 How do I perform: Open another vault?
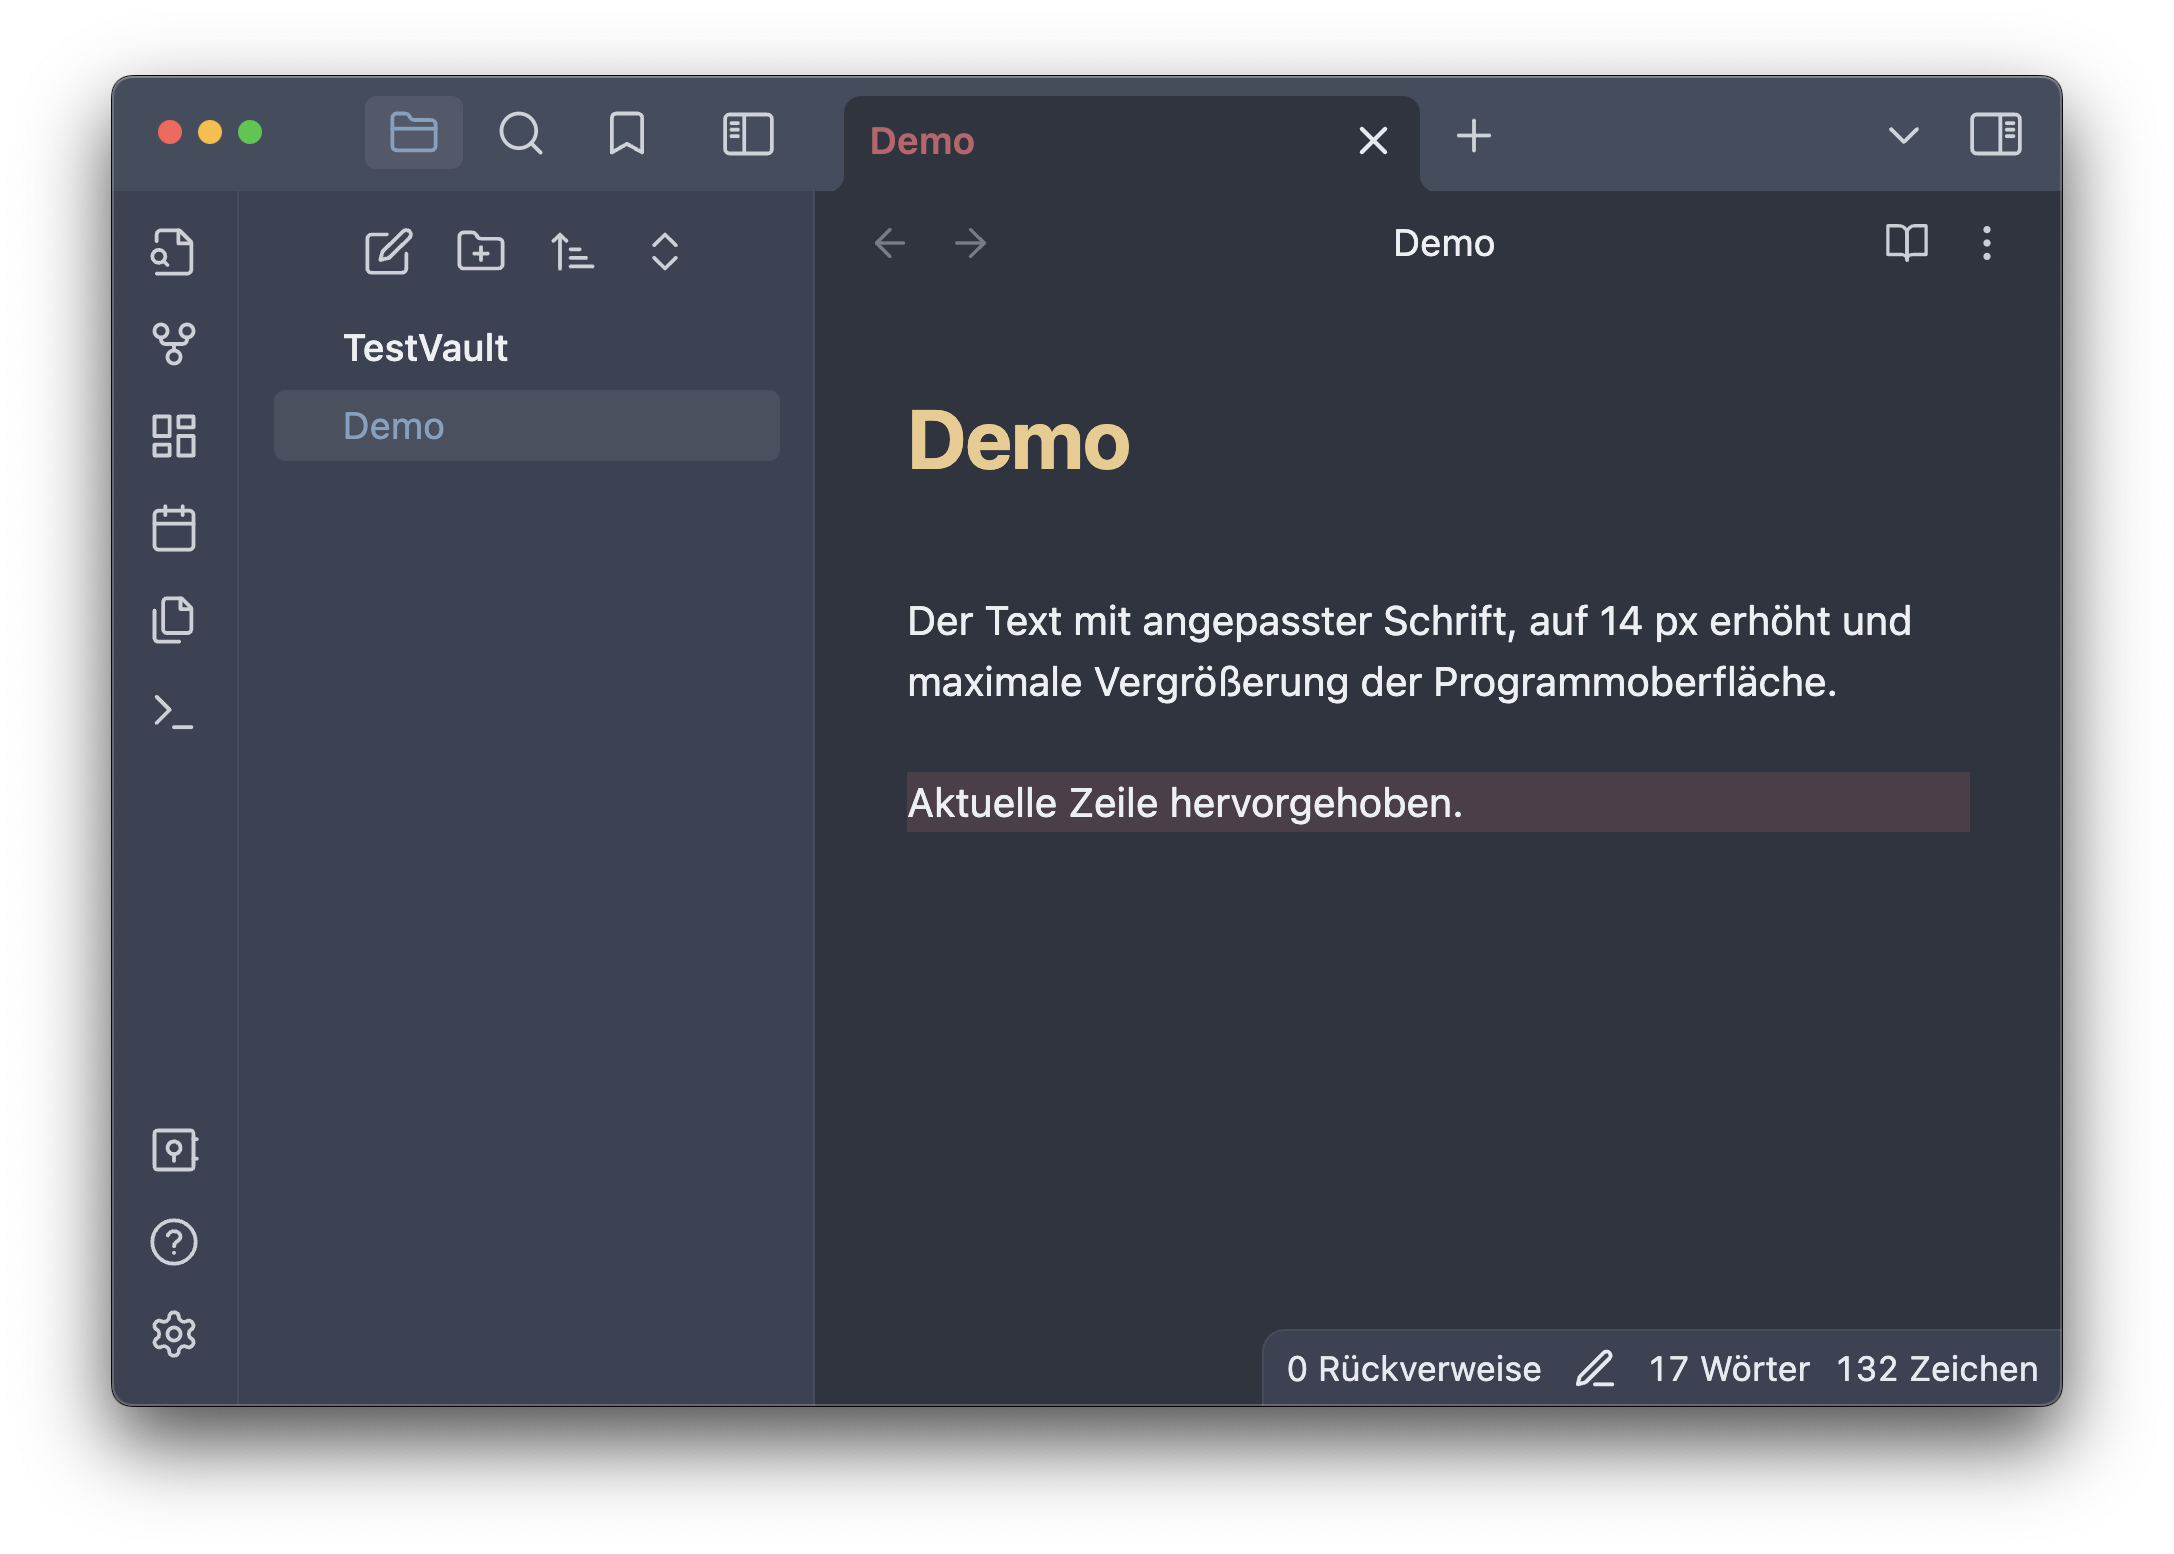tap(175, 1150)
